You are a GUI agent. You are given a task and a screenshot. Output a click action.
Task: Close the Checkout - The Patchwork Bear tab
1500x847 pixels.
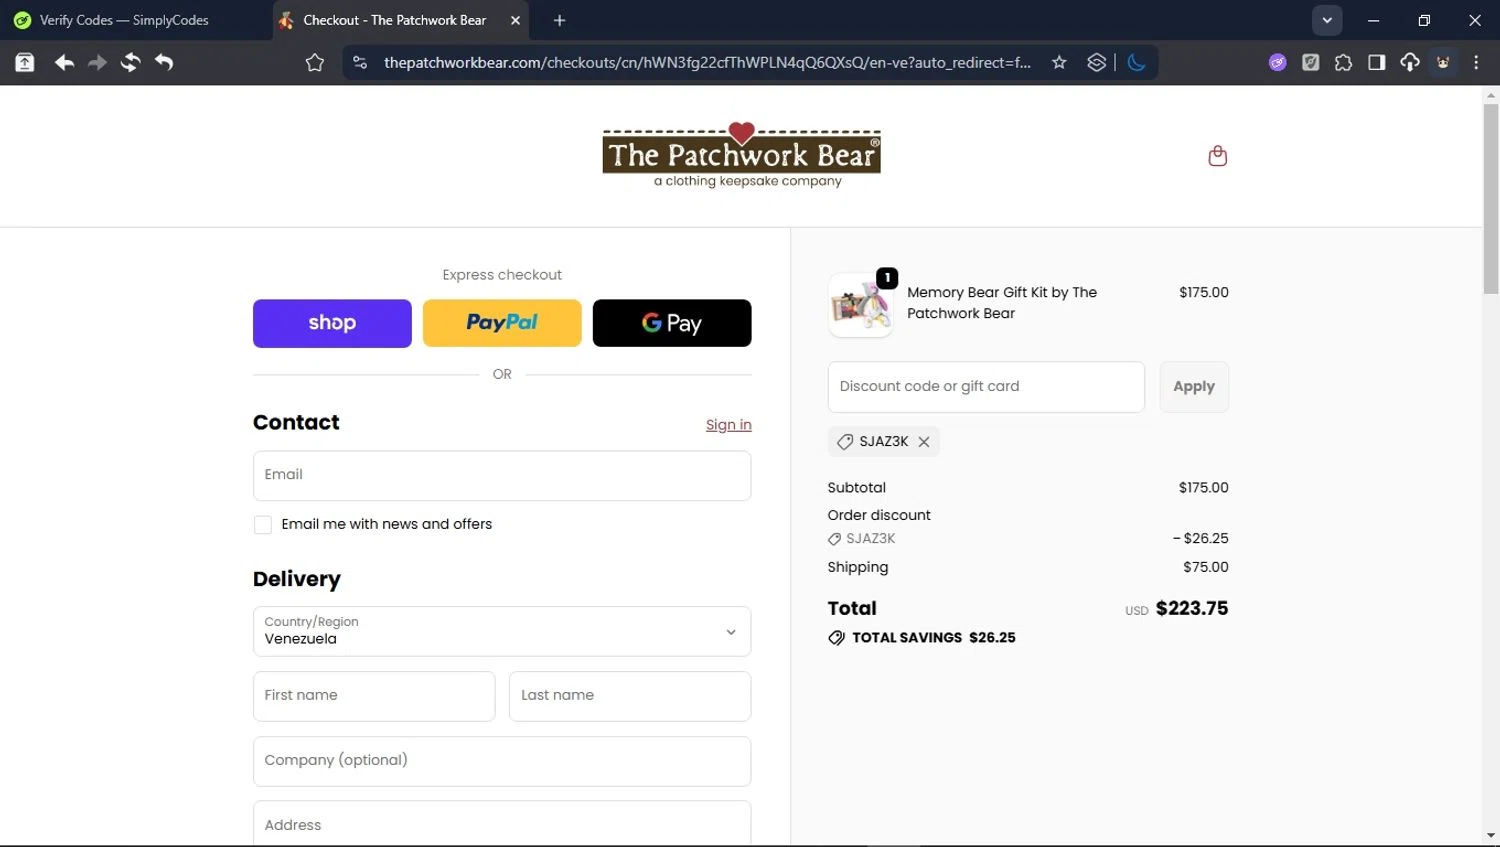(x=515, y=20)
